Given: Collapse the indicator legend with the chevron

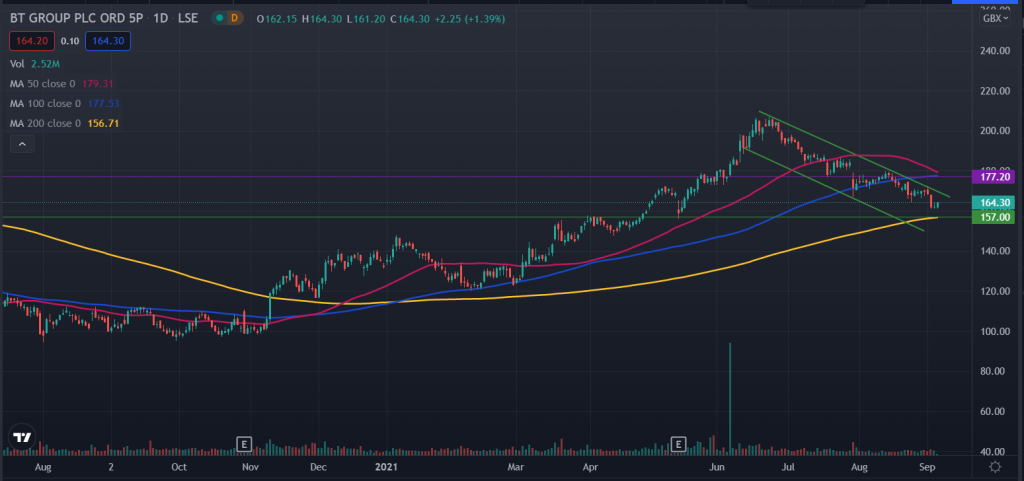Looking at the screenshot, I should pos(22,144).
